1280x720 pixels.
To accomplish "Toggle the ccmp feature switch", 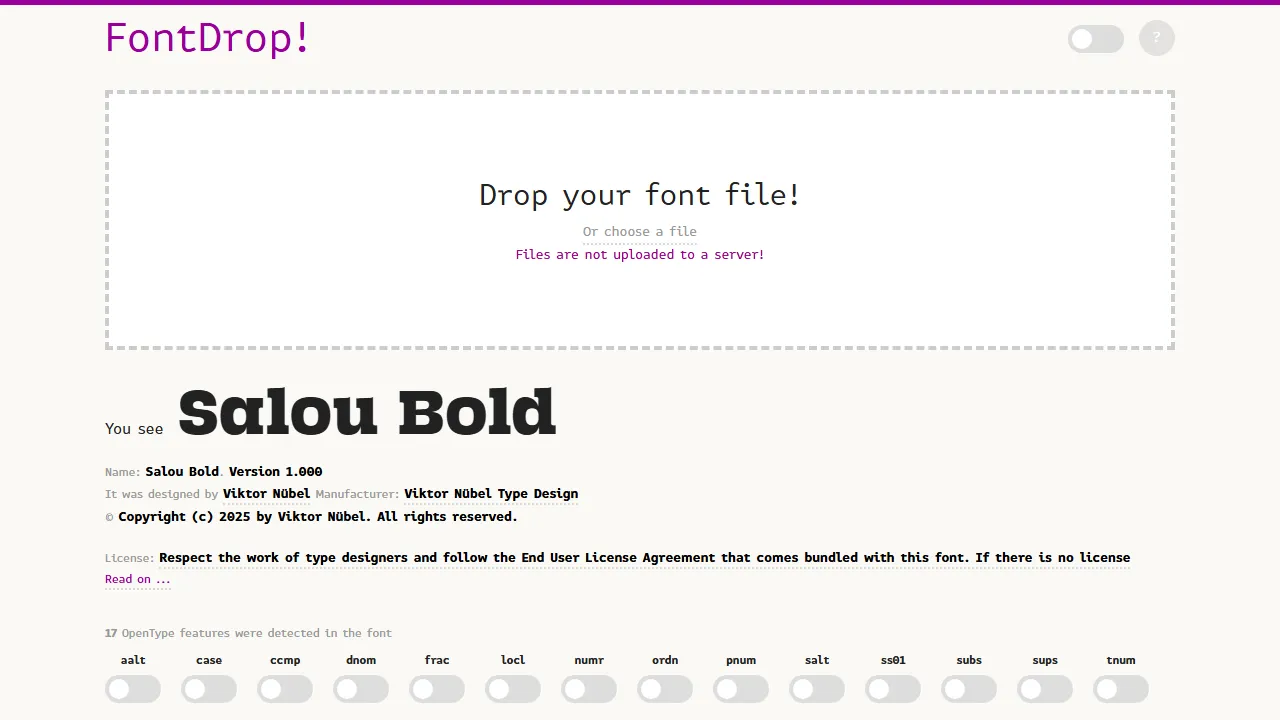I will point(285,689).
